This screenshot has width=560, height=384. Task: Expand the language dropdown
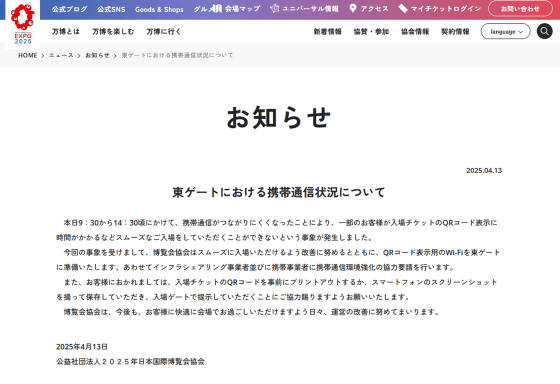coord(505,31)
